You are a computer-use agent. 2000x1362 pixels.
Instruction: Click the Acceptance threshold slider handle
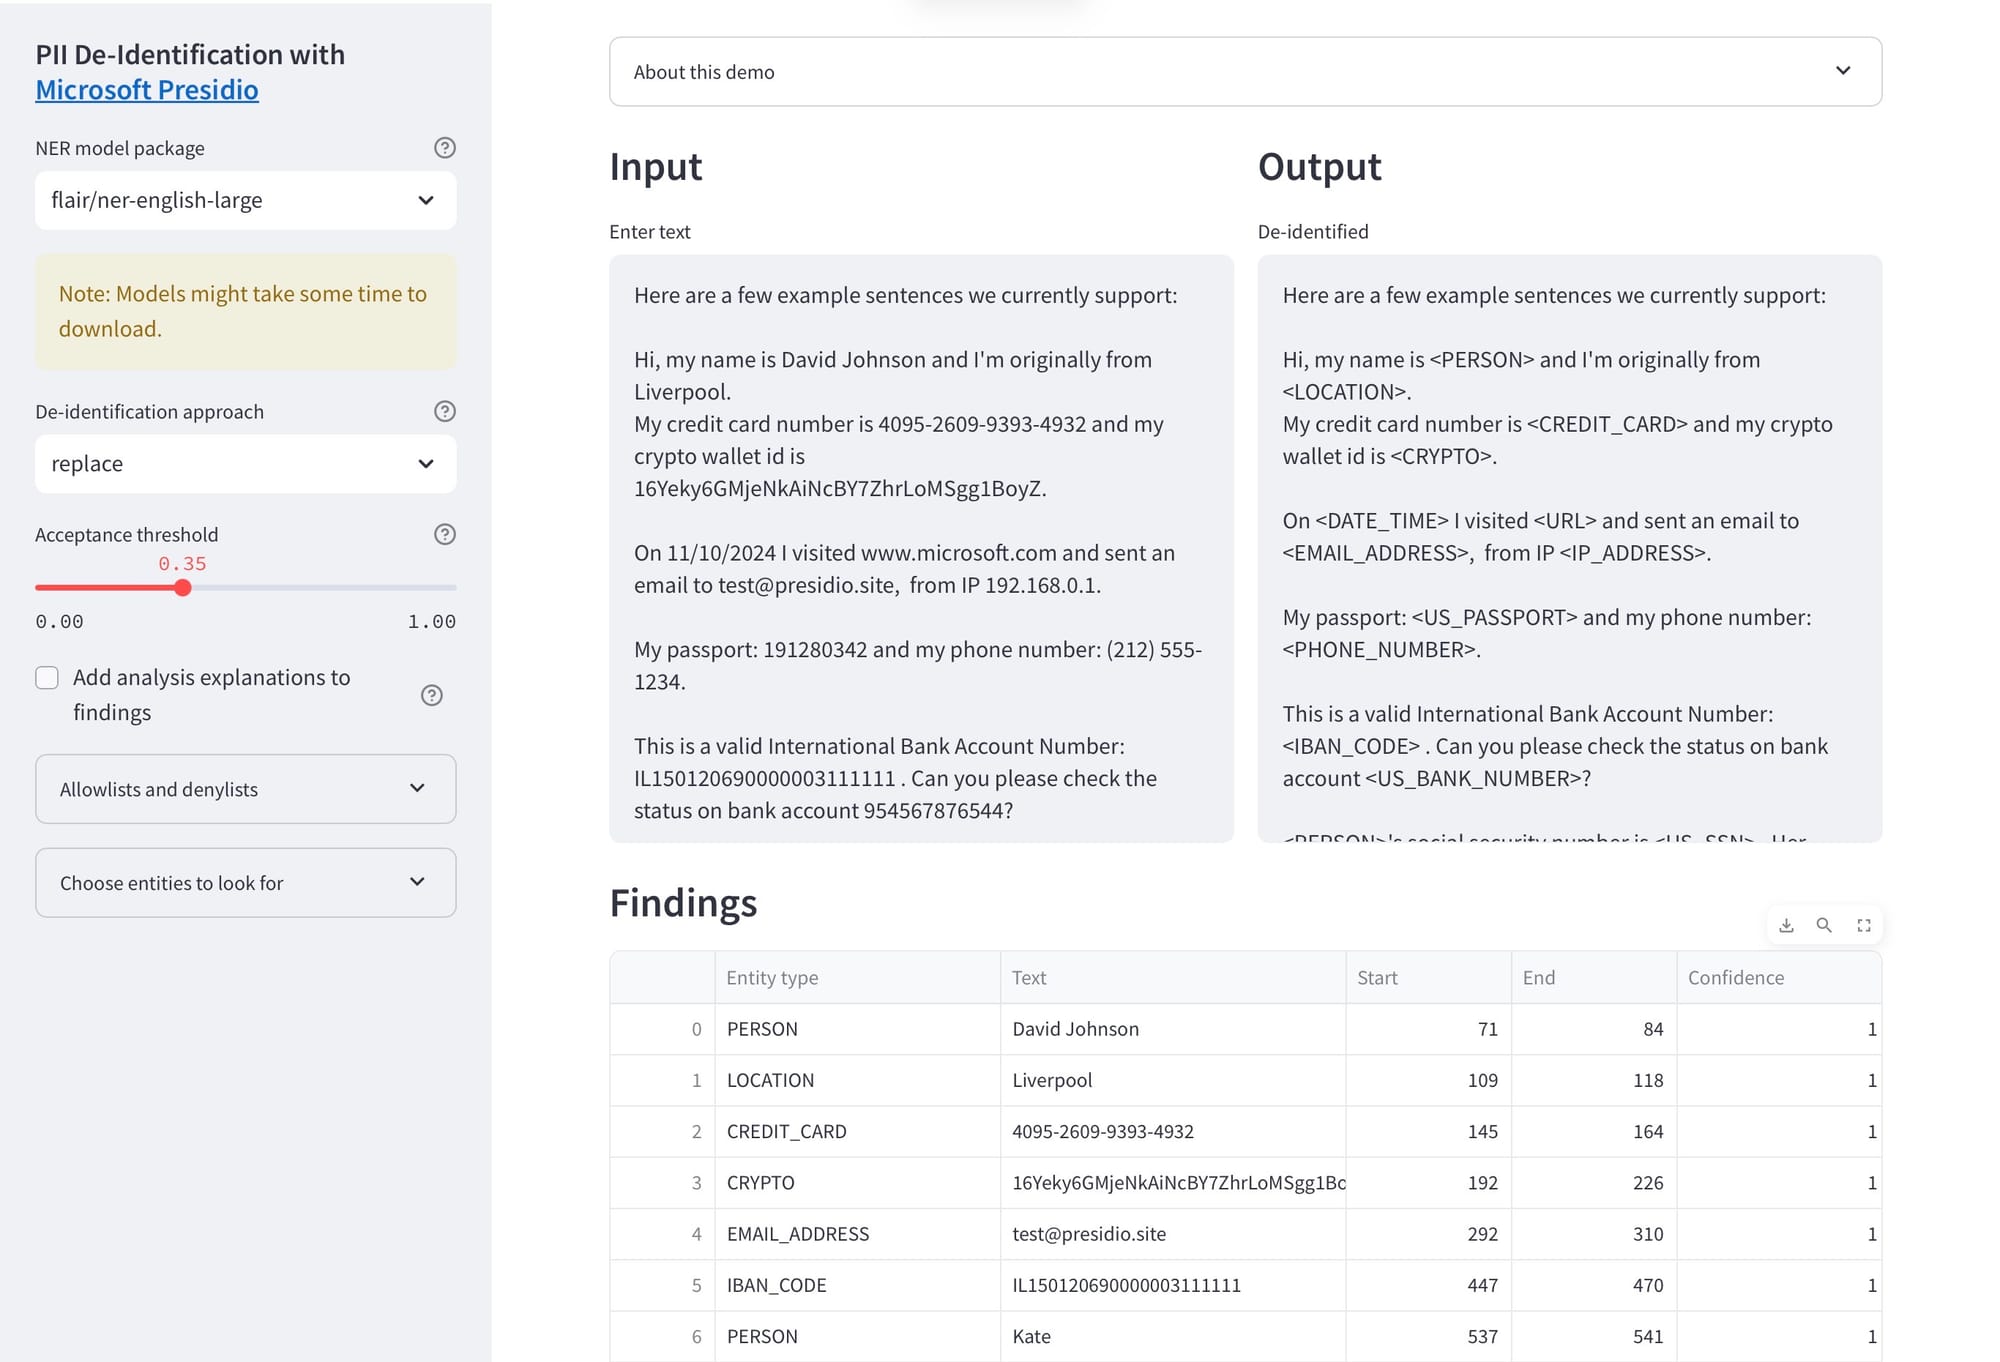[x=183, y=588]
